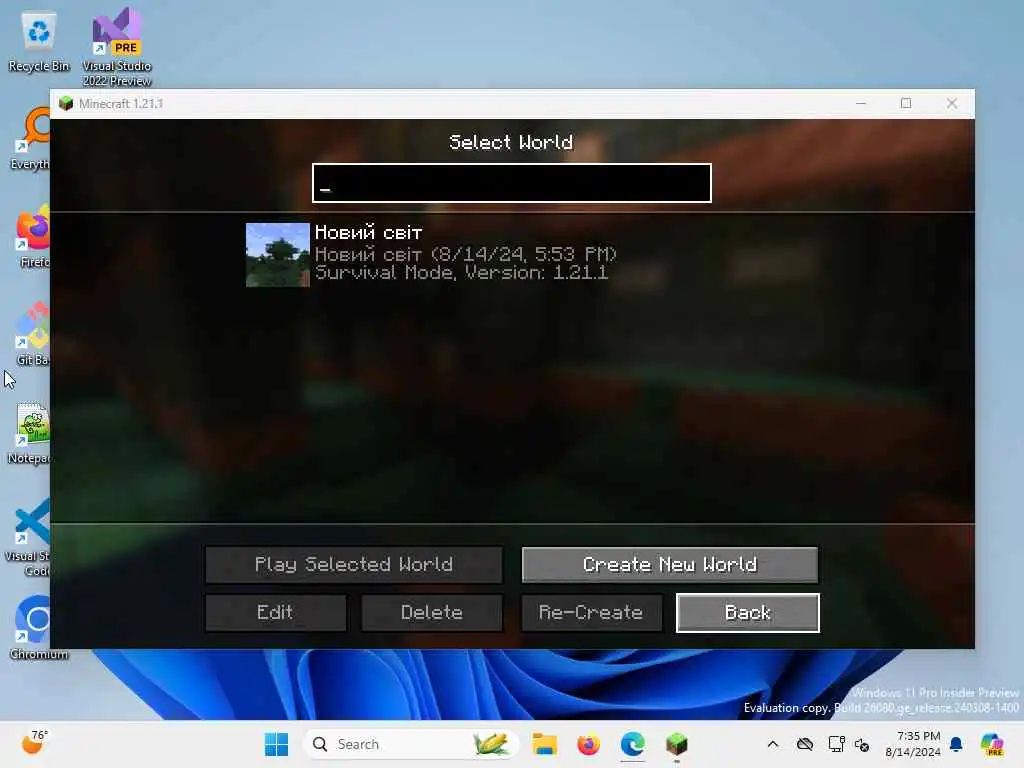The image size is (1024, 768).
Task: Open the Windows Start menu
Action: tap(276, 744)
